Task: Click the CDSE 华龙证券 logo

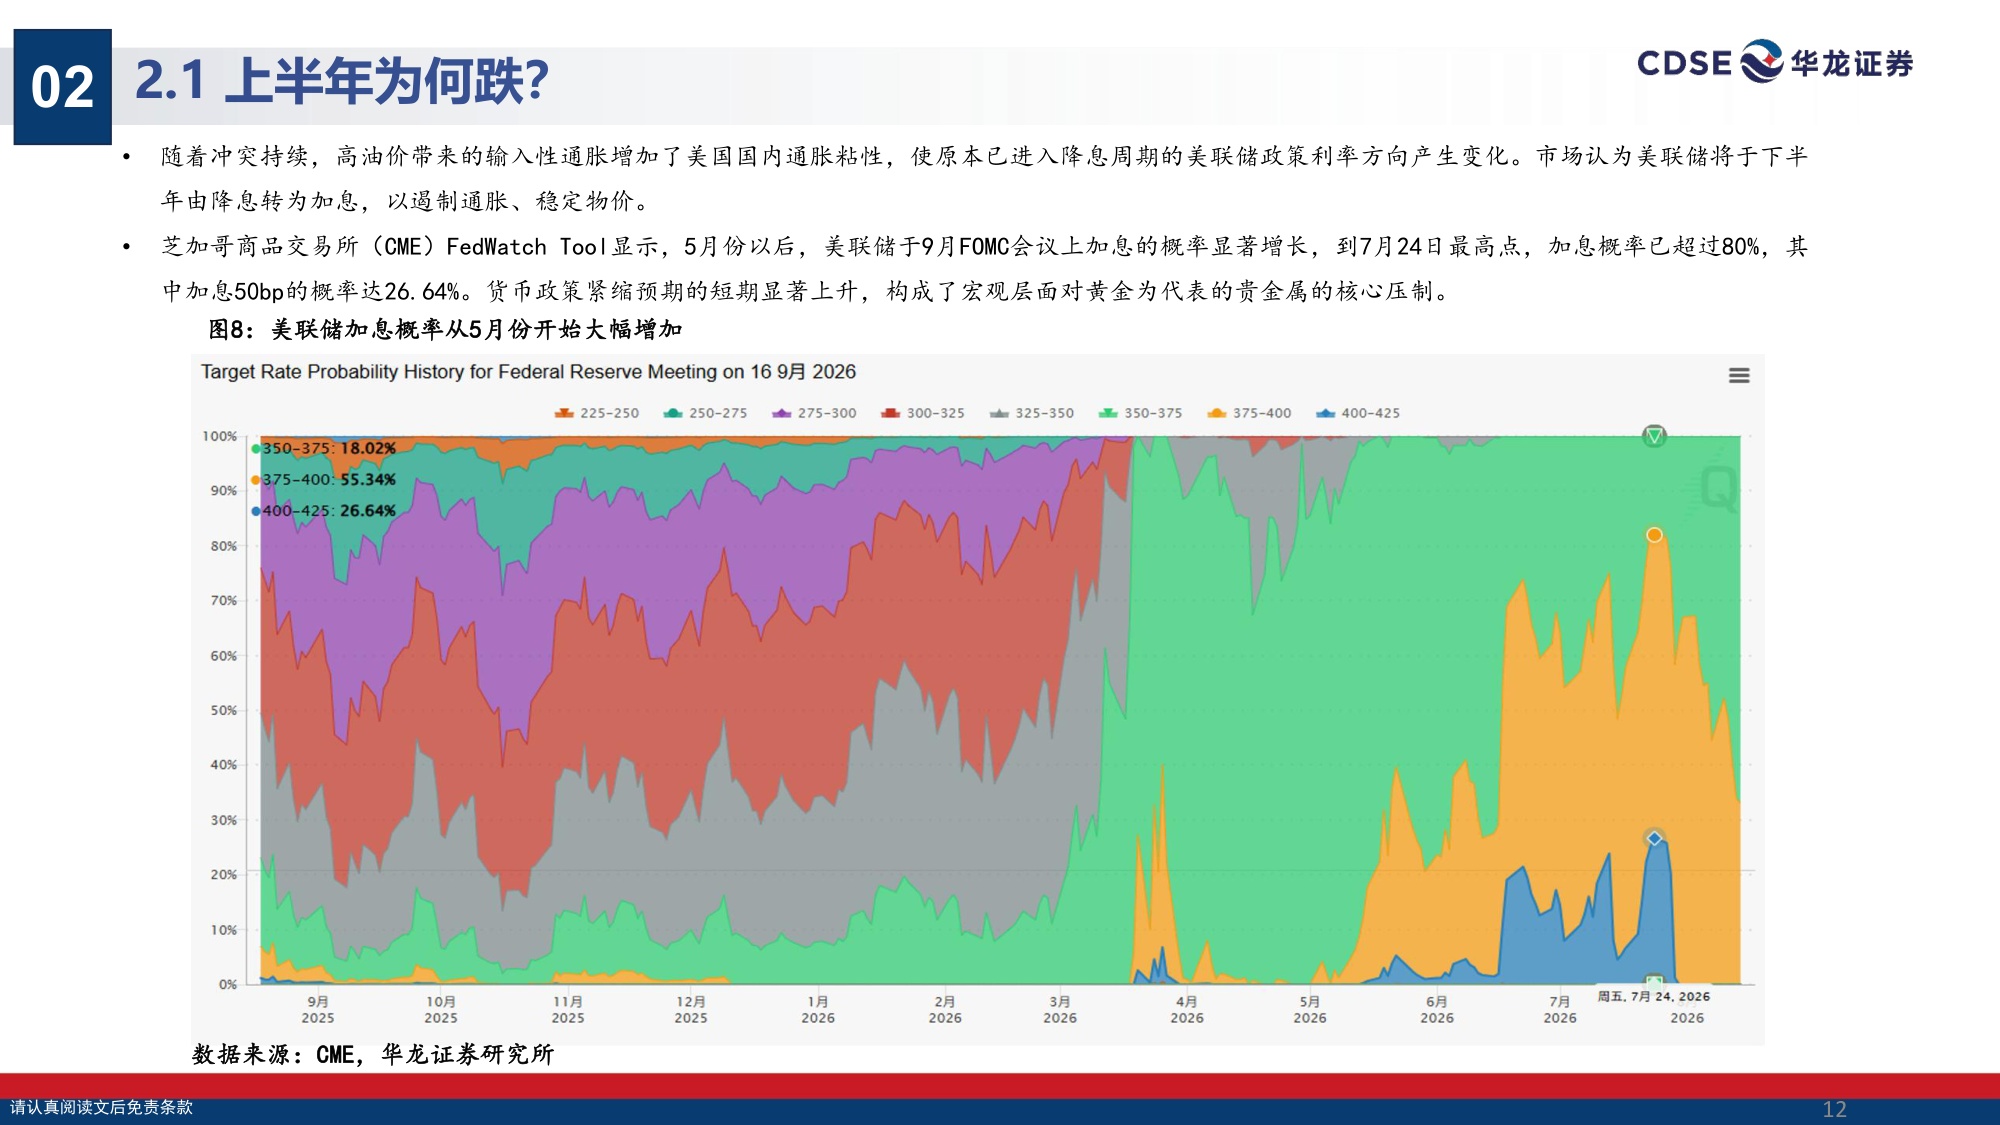Action: 1775,62
